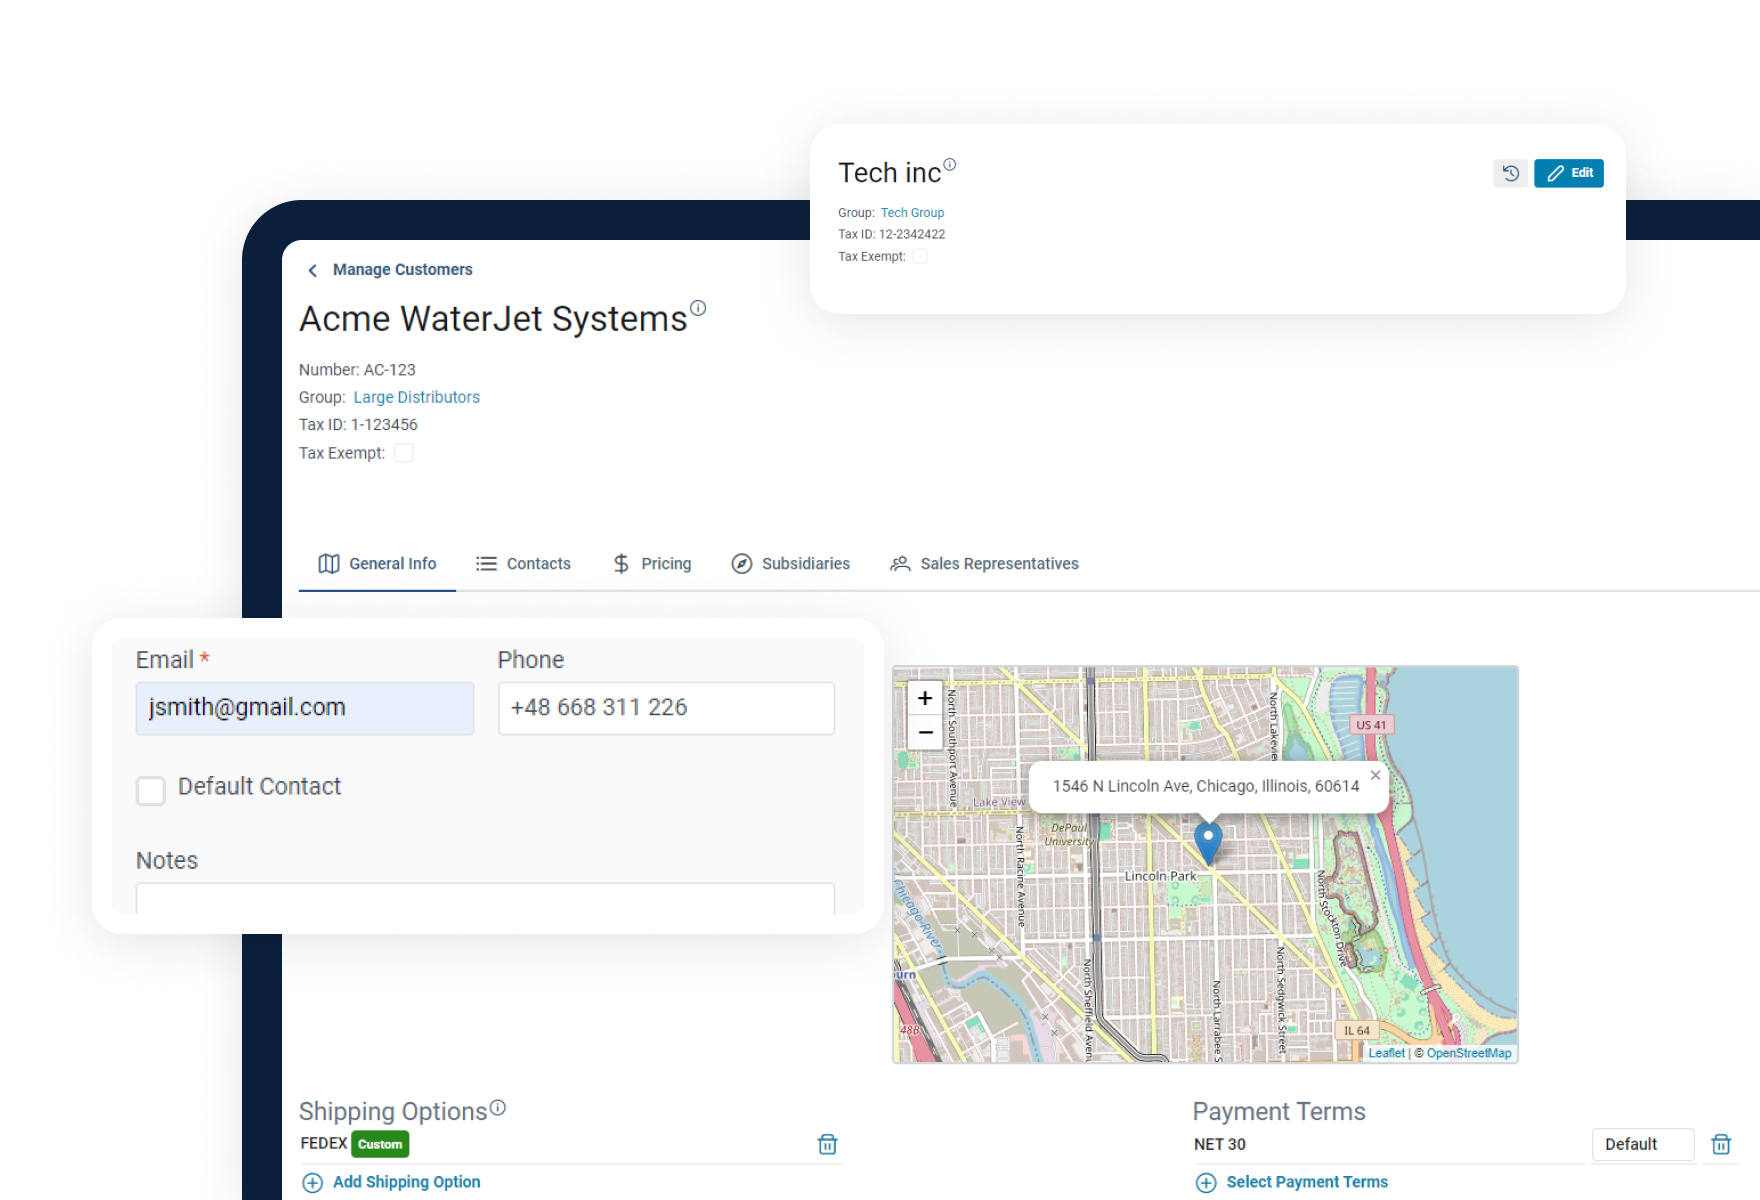Viewport: 1760px width, 1200px height.
Task: Click info icon beside Shipping Options
Action: pos(498,1108)
